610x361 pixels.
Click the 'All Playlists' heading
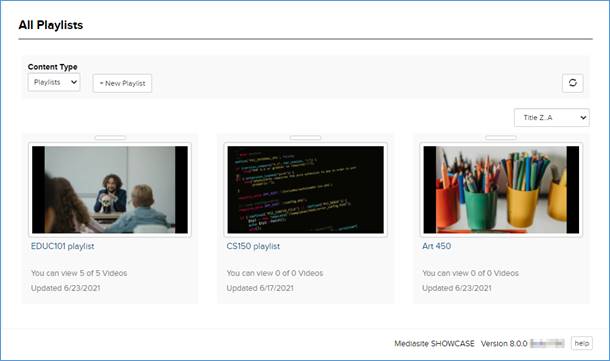[x=51, y=25]
